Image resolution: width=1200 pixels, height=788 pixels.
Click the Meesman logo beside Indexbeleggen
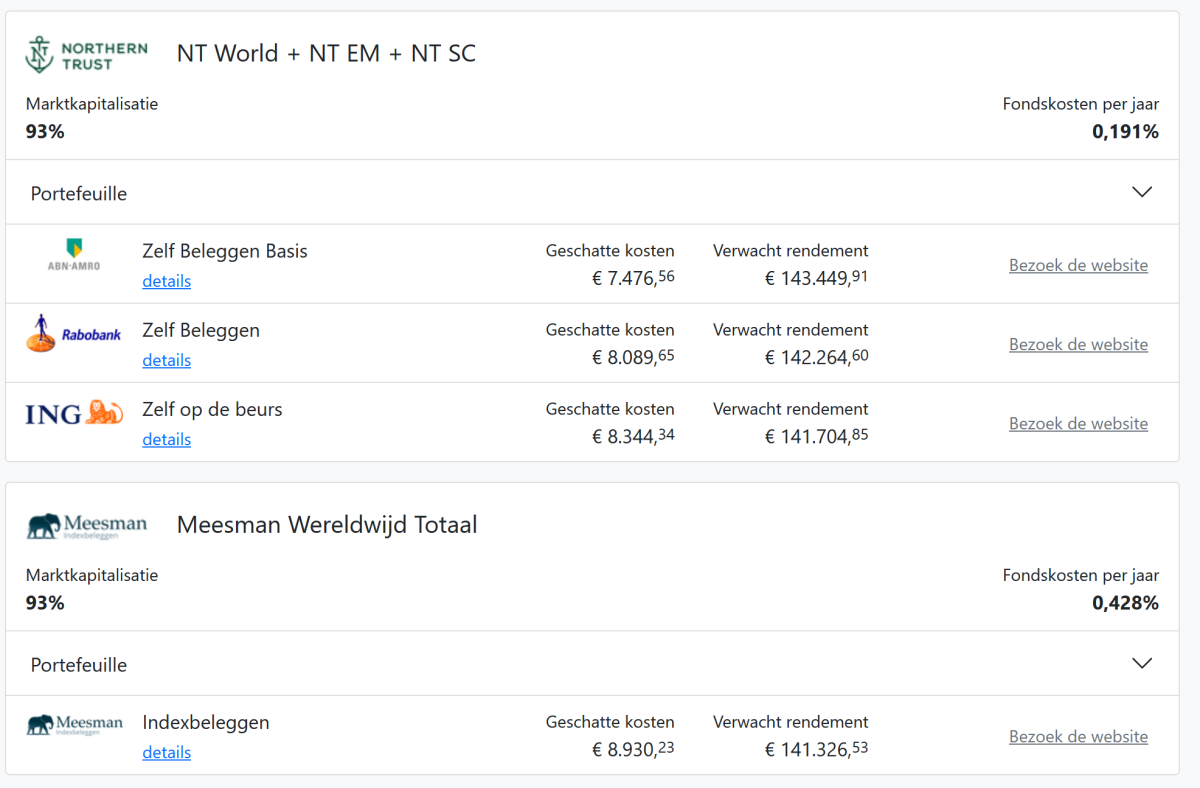[x=75, y=725]
